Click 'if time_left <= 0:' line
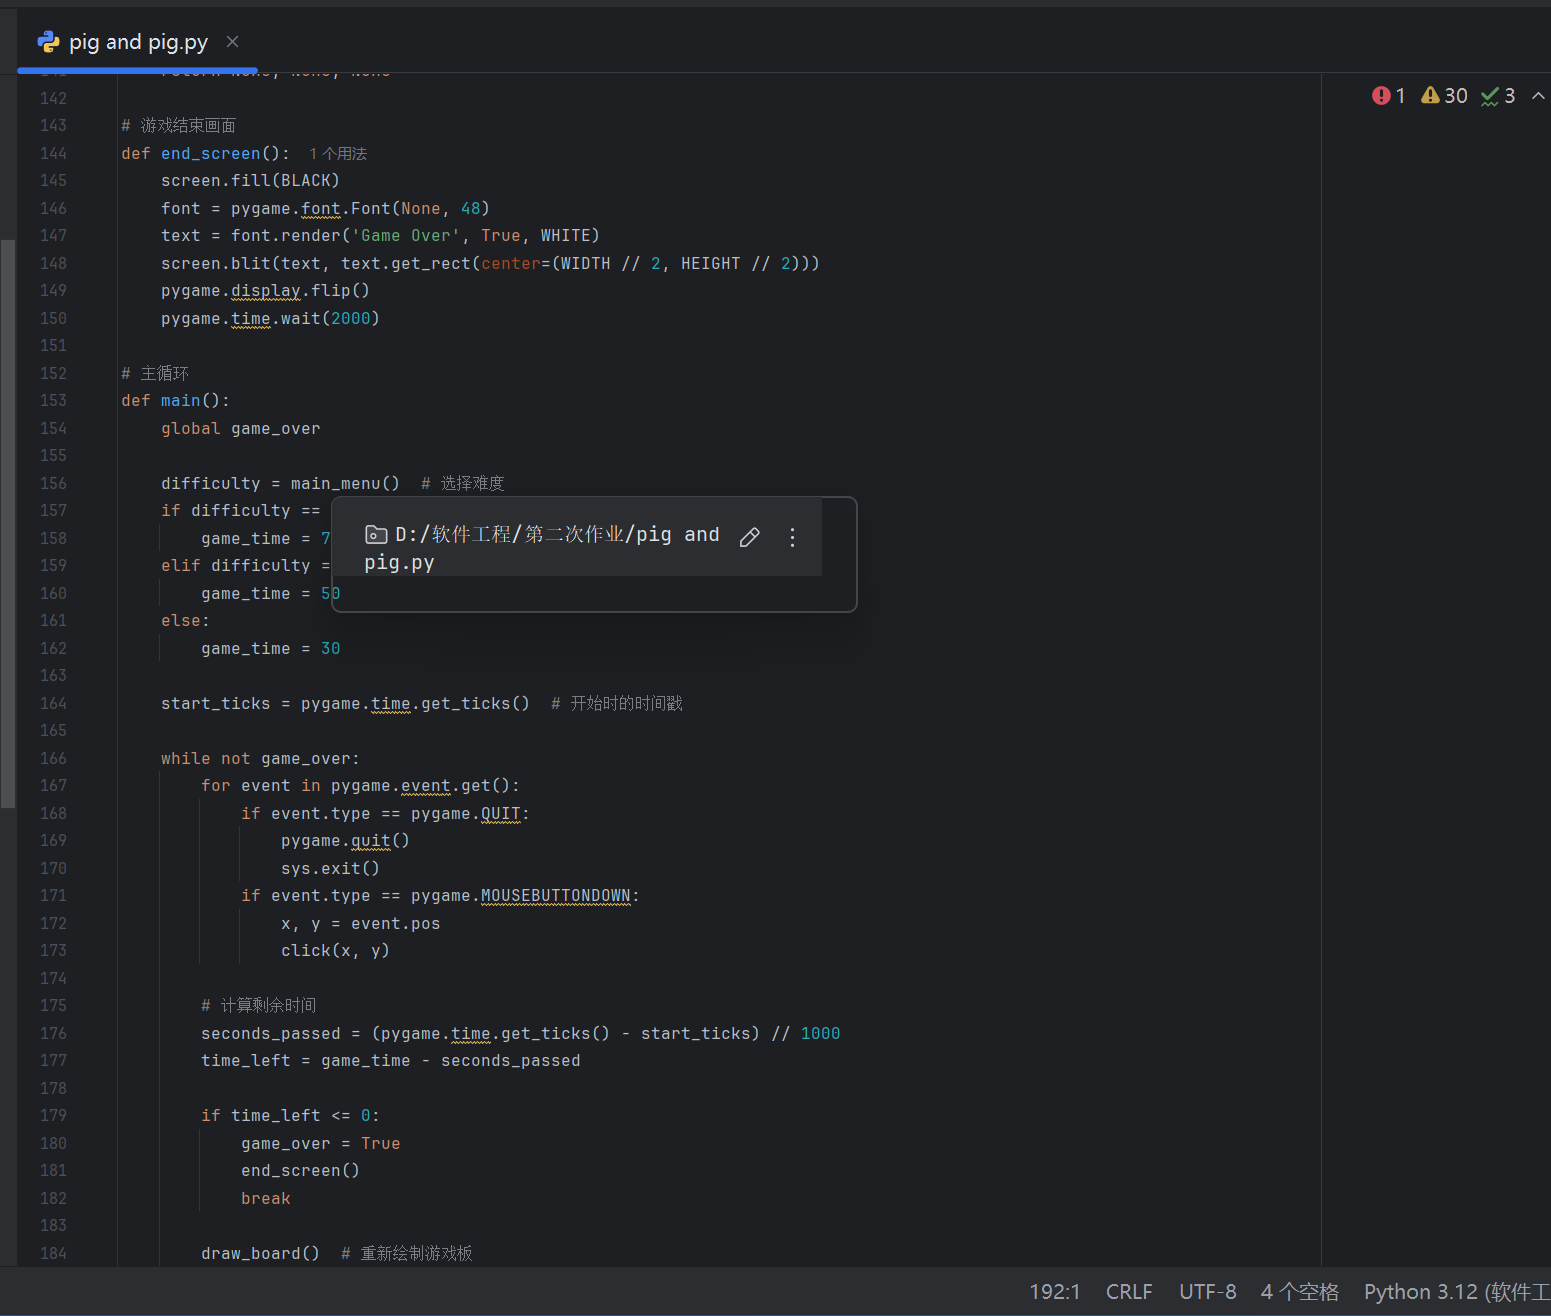1551x1316 pixels. coord(290,1115)
